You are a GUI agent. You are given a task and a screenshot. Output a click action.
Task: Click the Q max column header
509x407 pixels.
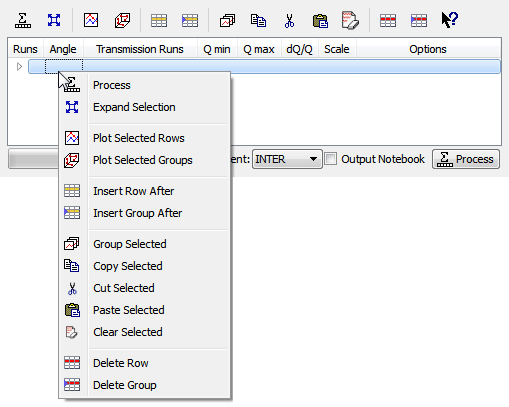[259, 49]
